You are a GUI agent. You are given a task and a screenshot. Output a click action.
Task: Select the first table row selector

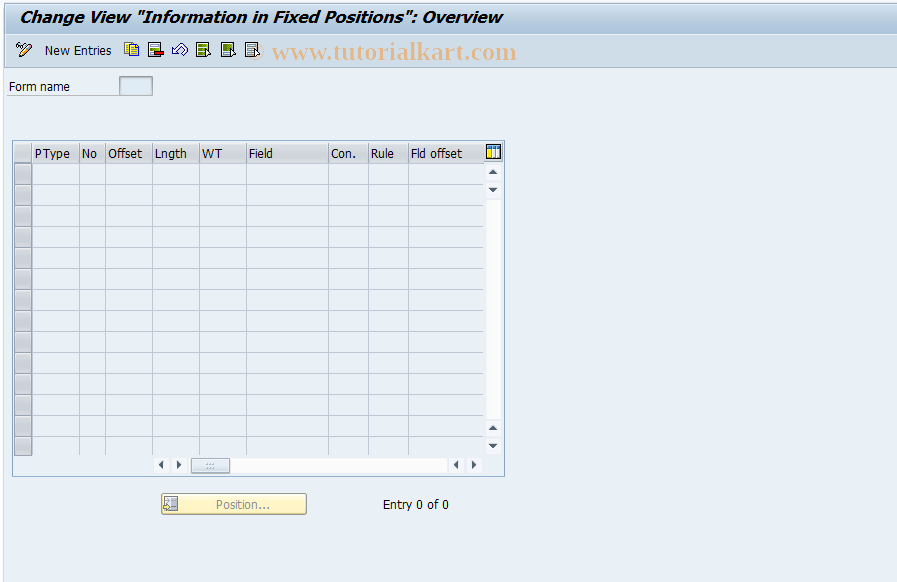tap(23, 174)
